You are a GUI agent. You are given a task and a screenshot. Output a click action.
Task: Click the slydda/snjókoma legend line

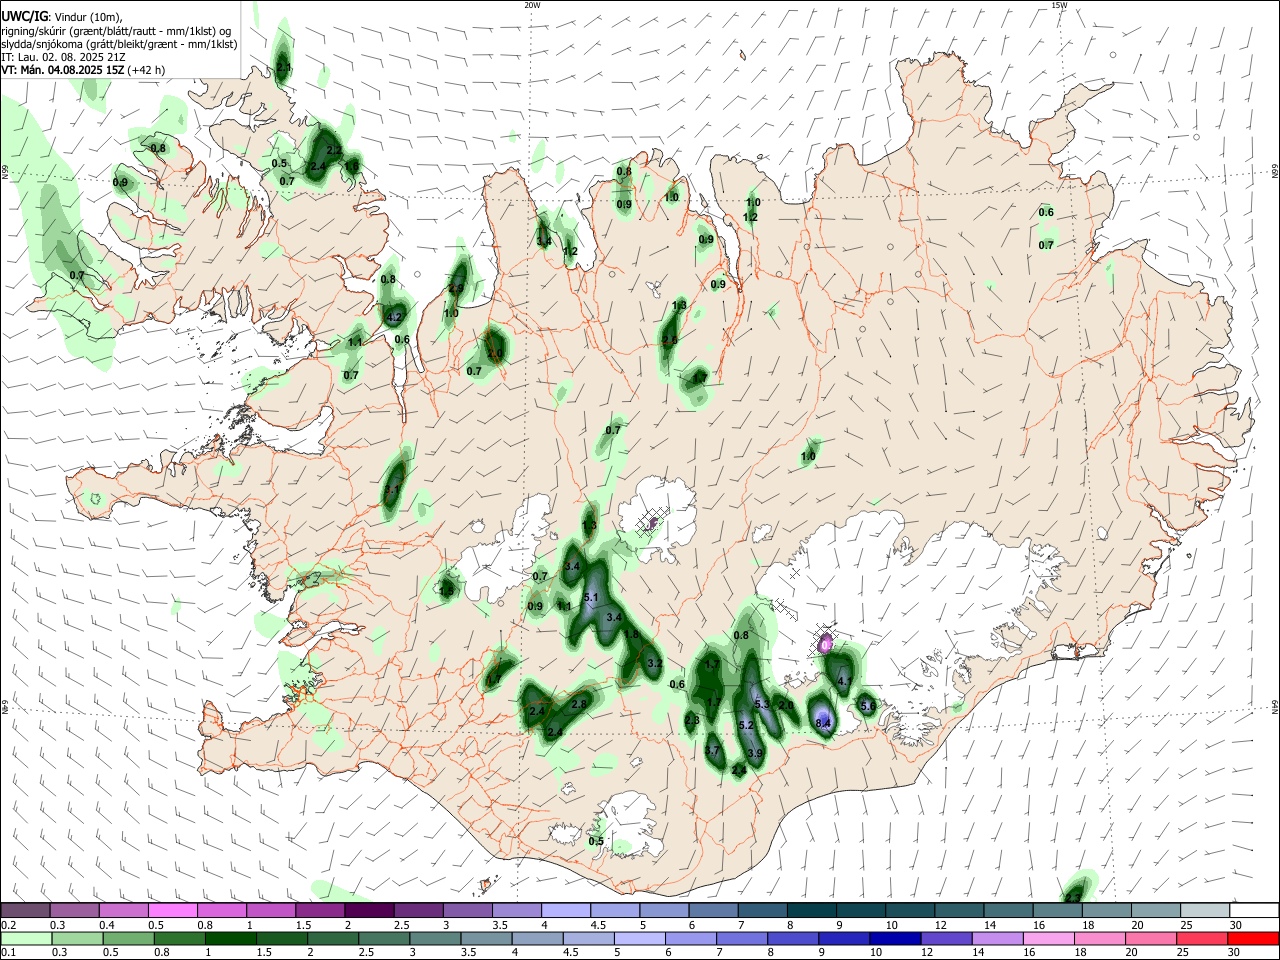click(119, 44)
